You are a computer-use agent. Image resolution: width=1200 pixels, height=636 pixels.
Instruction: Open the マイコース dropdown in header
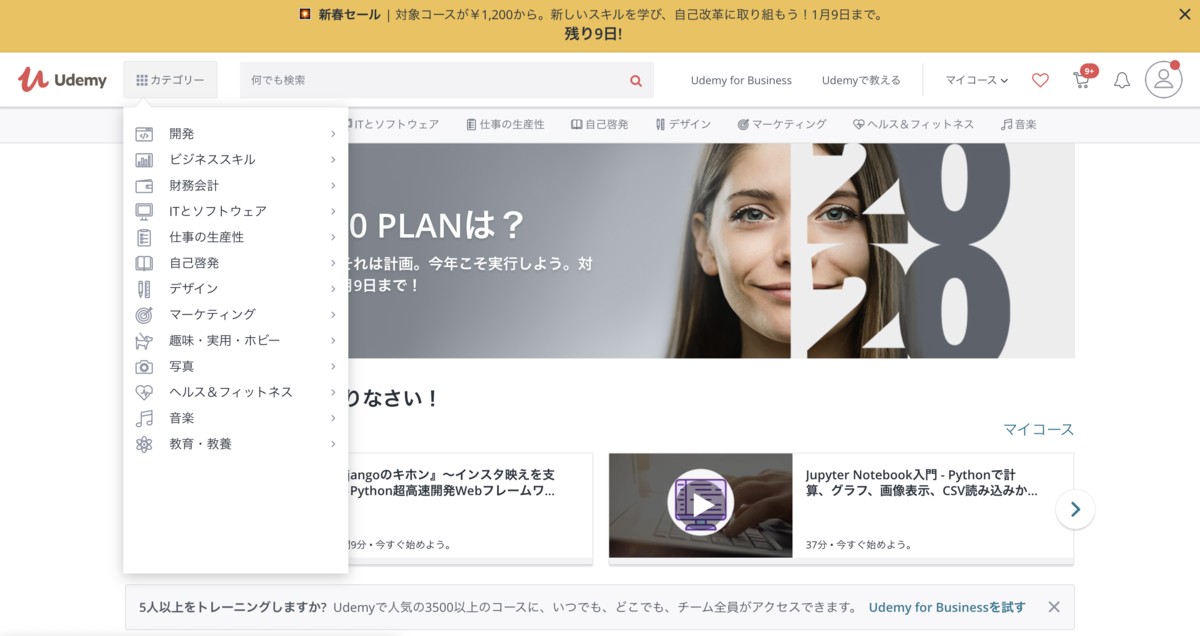tap(977, 80)
